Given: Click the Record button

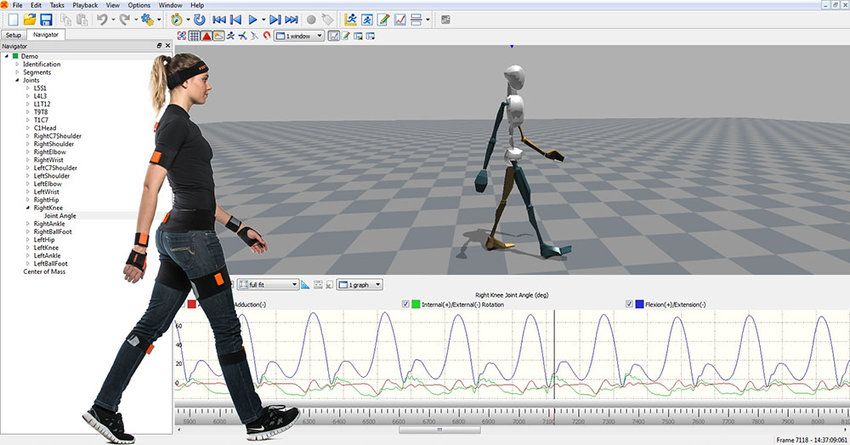Looking at the screenshot, I should pyautogui.click(x=311, y=19).
